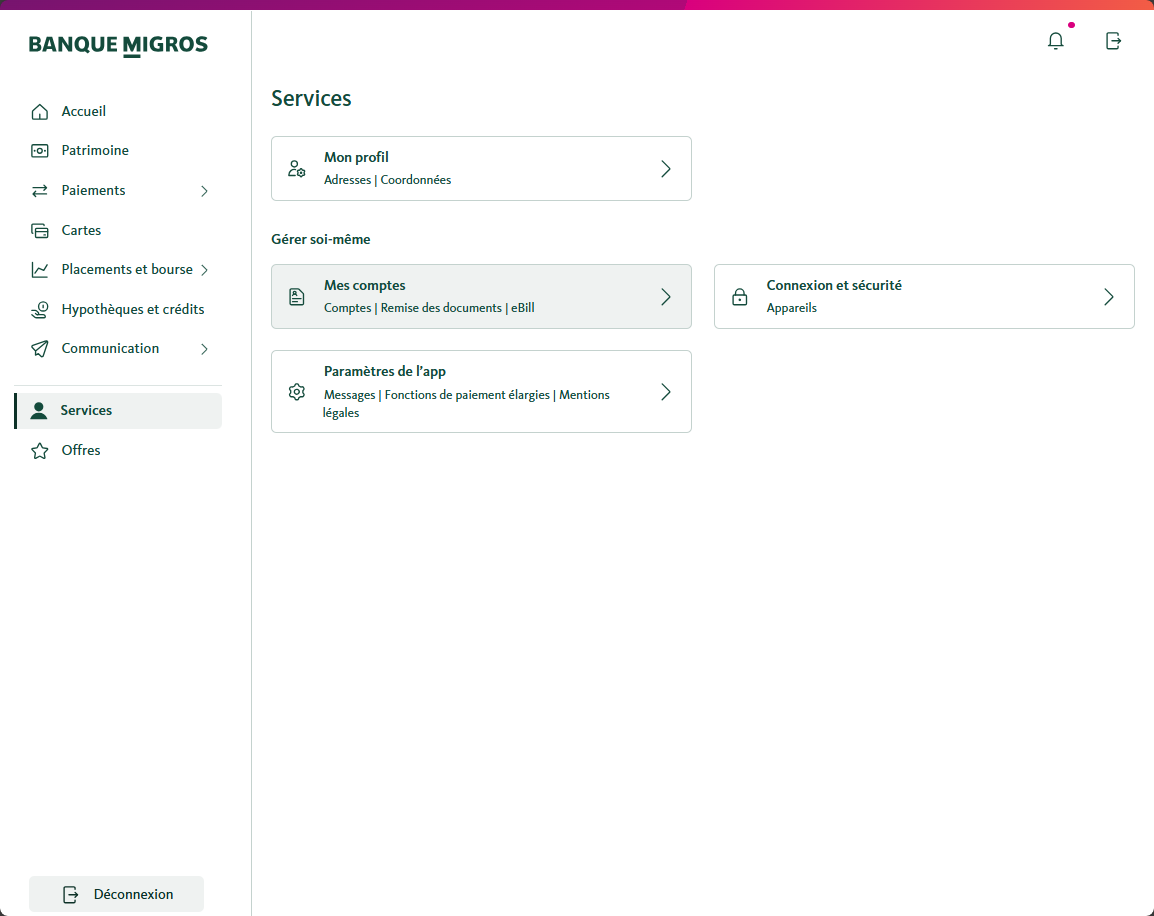Screen dimensions: 1154x916
Task: Click the Hypothèques et crédits icon
Action: (40, 310)
